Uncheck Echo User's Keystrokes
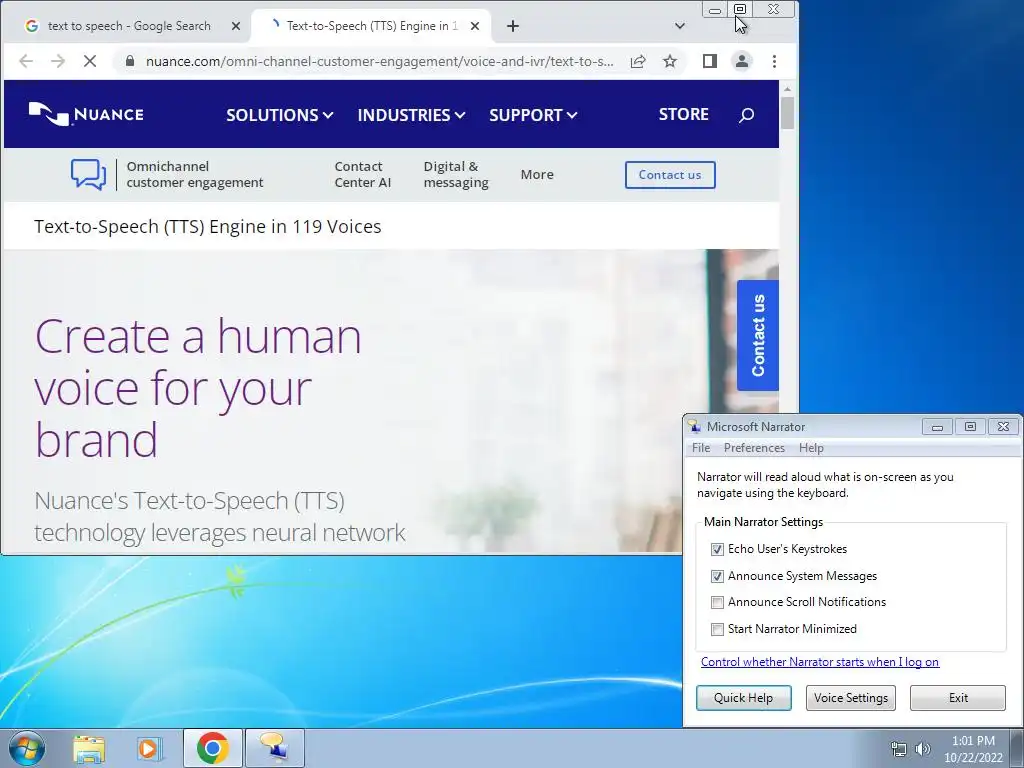Viewport: 1024px width, 768px height. click(x=717, y=549)
